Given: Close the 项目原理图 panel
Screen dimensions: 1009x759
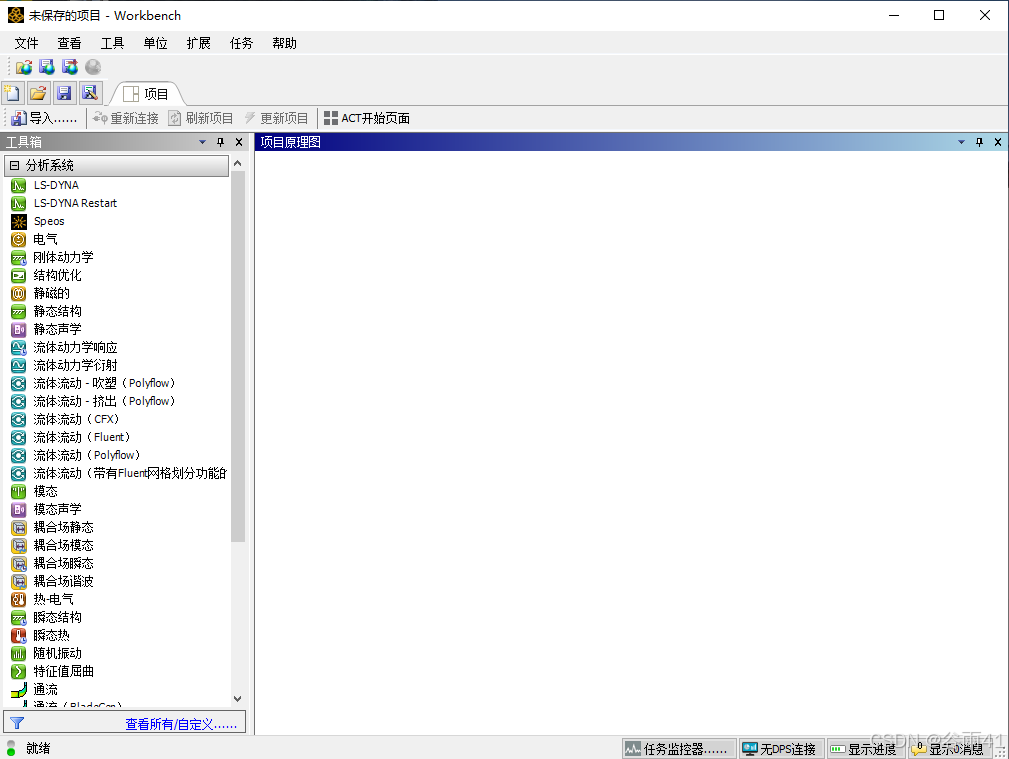Looking at the screenshot, I should click(x=997, y=142).
